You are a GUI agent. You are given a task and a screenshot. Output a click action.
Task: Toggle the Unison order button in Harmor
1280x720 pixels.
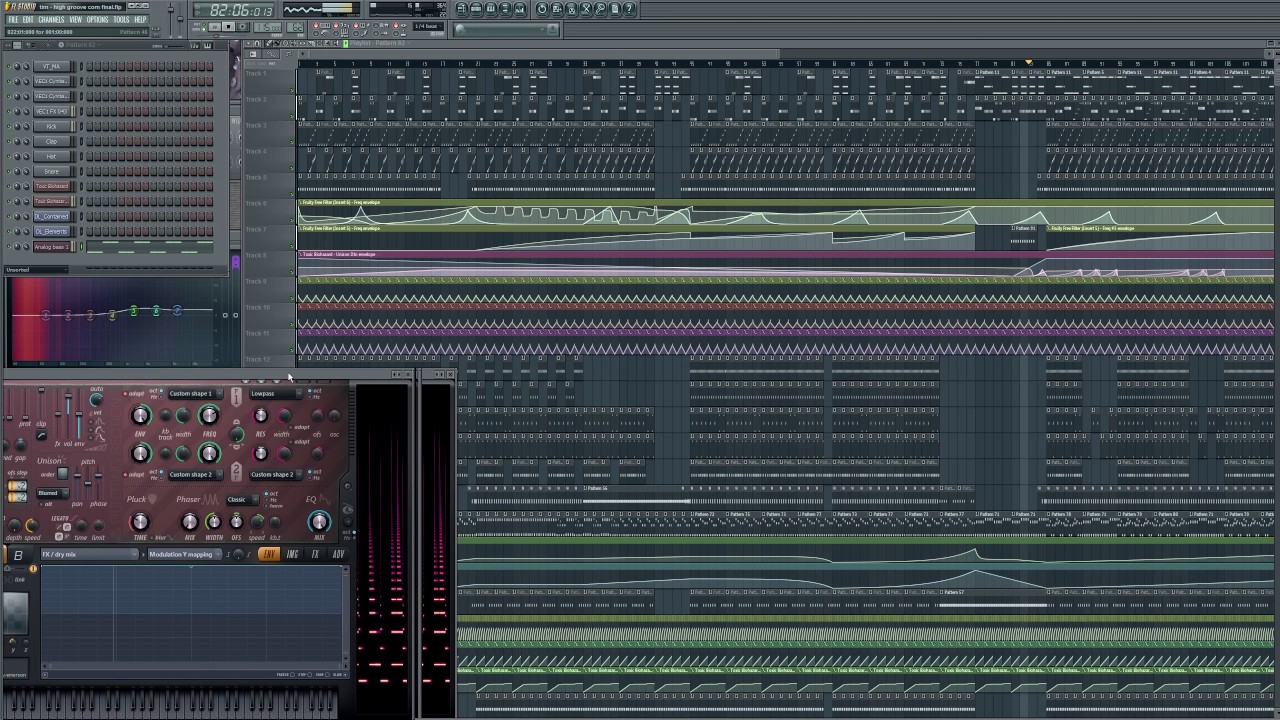tap(63, 473)
